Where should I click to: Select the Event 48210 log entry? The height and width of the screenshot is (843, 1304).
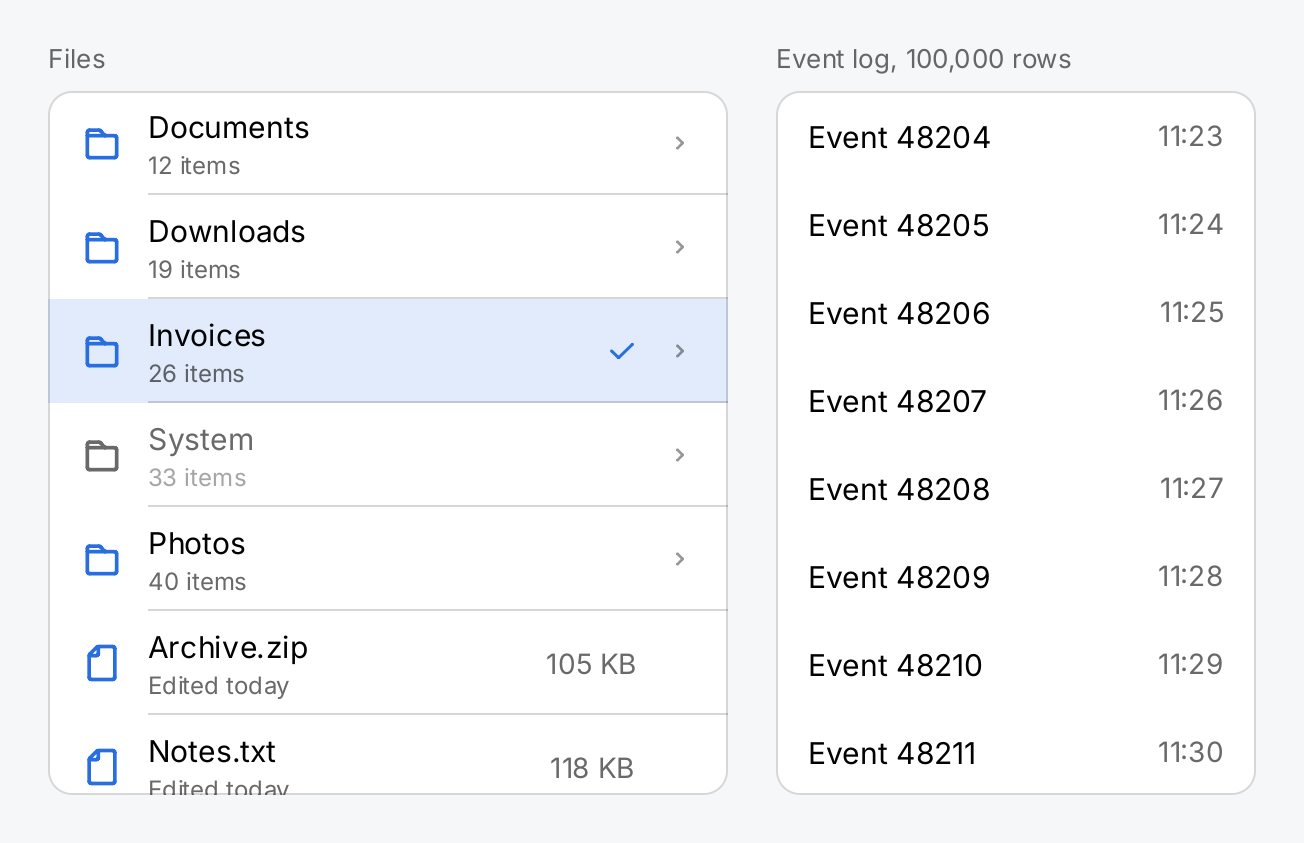pos(1016,665)
